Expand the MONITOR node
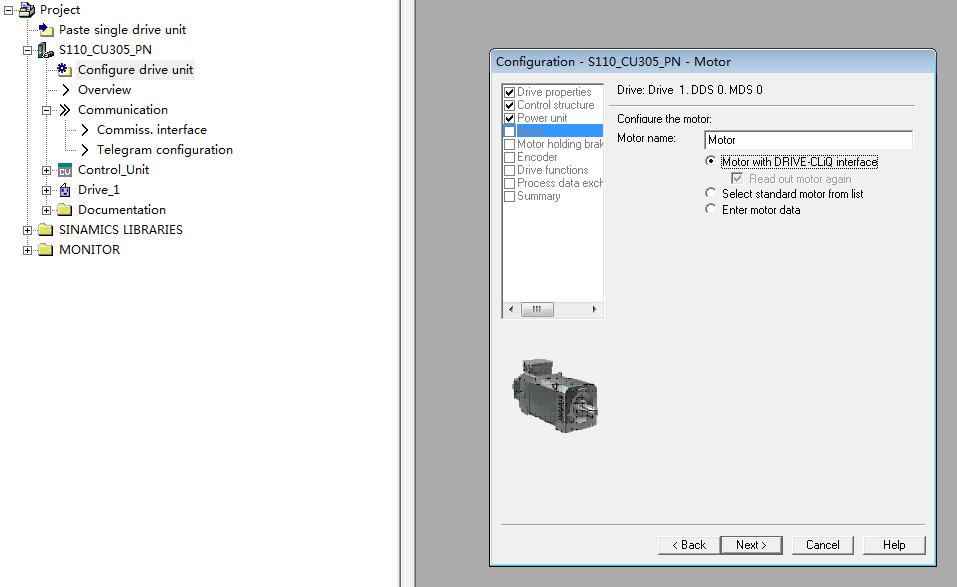The width and height of the screenshot is (957, 587). click(x=27, y=250)
